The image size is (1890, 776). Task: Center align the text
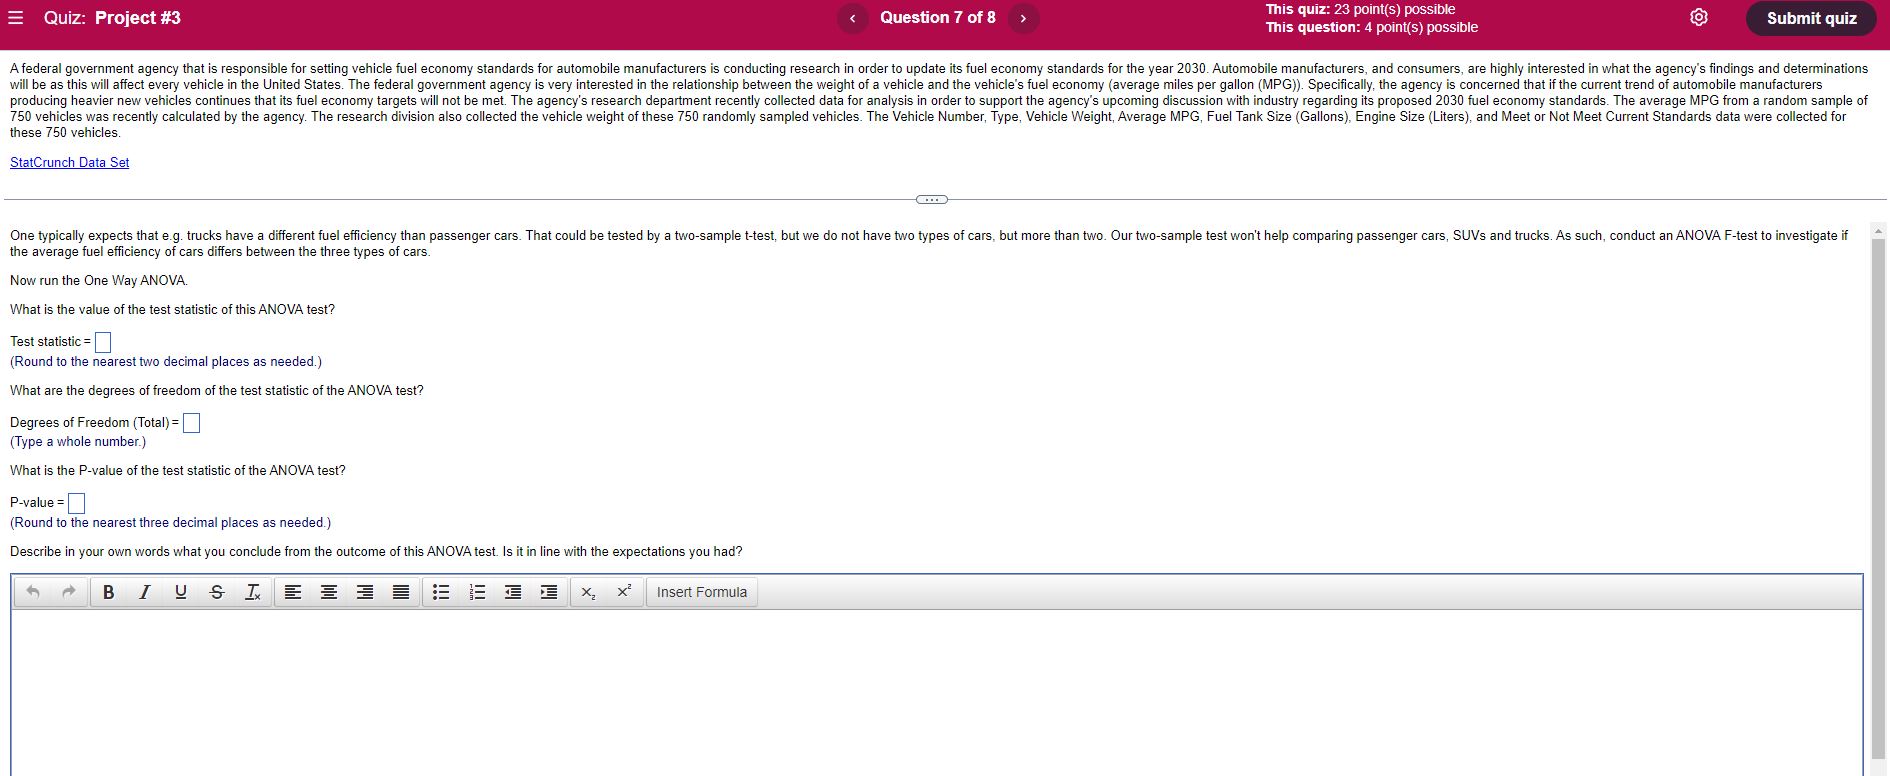click(x=329, y=592)
